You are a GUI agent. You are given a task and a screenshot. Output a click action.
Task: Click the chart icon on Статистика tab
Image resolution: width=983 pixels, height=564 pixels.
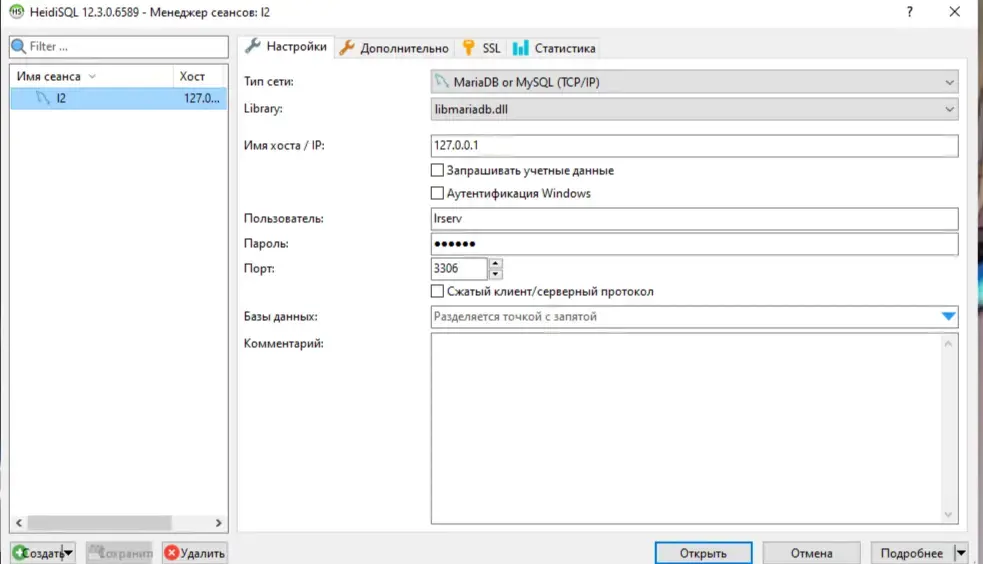click(520, 48)
